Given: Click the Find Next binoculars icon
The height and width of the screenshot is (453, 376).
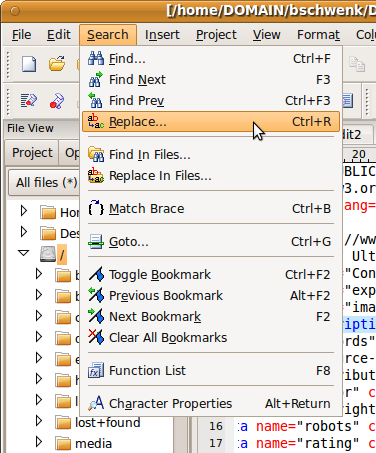Looking at the screenshot, I should coord(96,80).
